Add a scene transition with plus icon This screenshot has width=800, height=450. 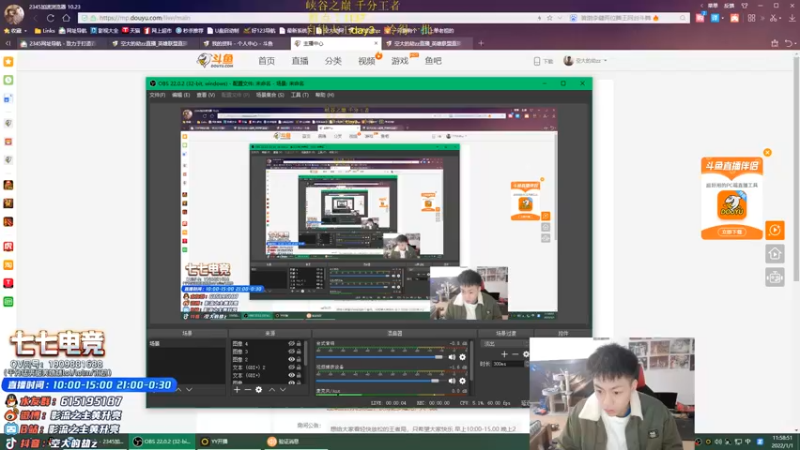[x=504, y=354]
